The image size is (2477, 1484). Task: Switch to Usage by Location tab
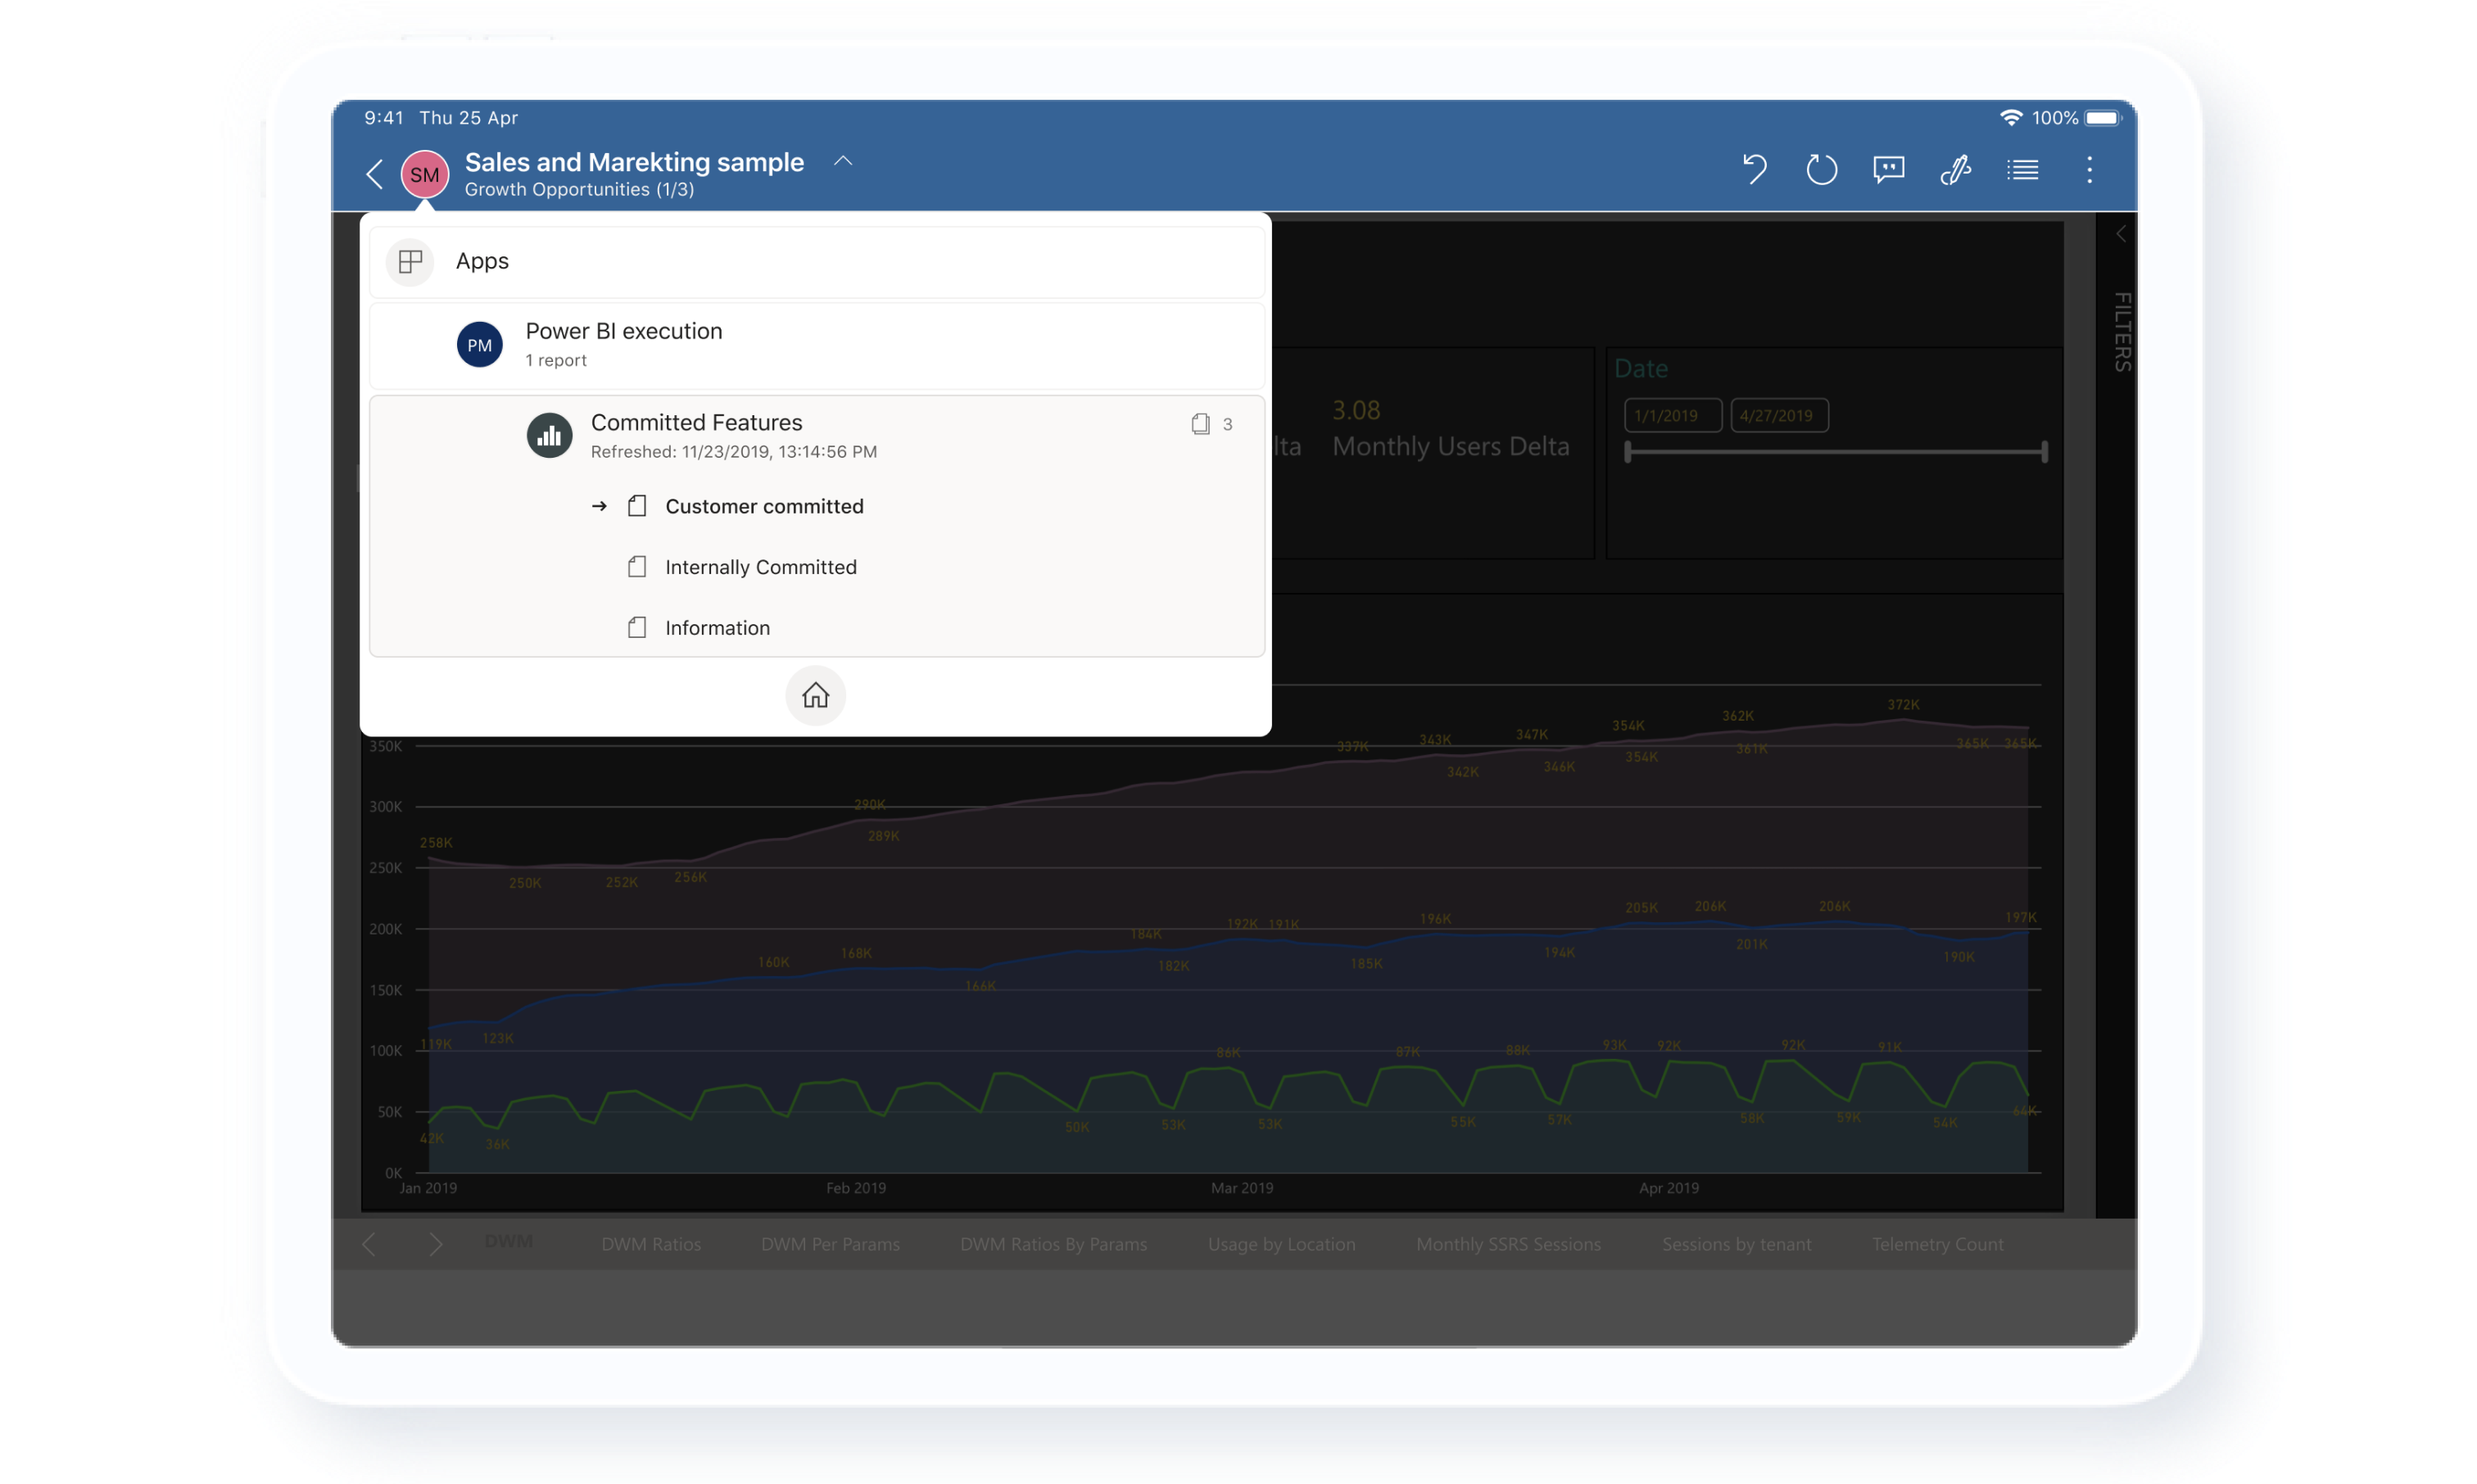click(1281, 1244)
